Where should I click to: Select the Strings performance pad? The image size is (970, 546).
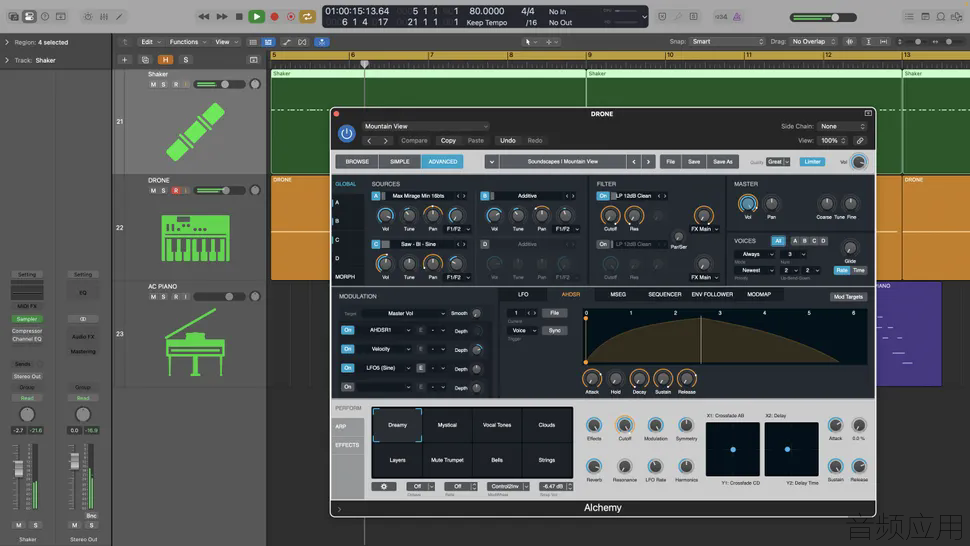[x=547, y=460]
